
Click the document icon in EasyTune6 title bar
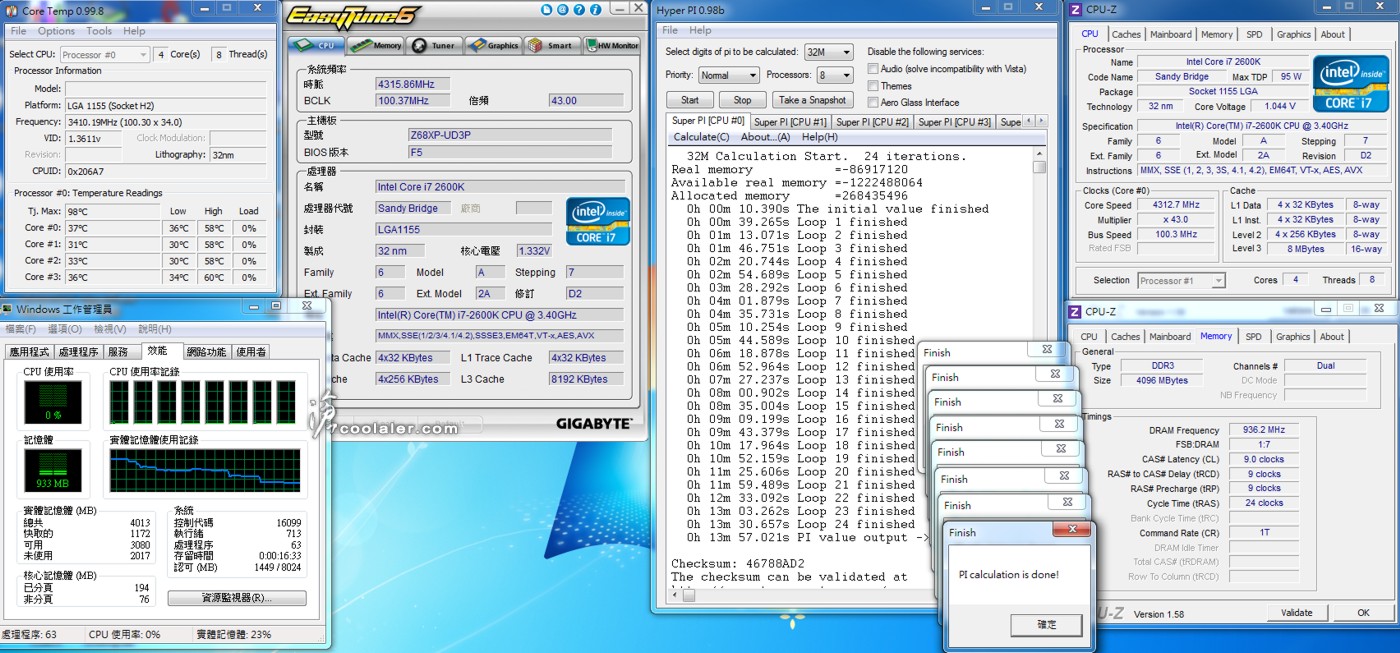coord(545,10)
